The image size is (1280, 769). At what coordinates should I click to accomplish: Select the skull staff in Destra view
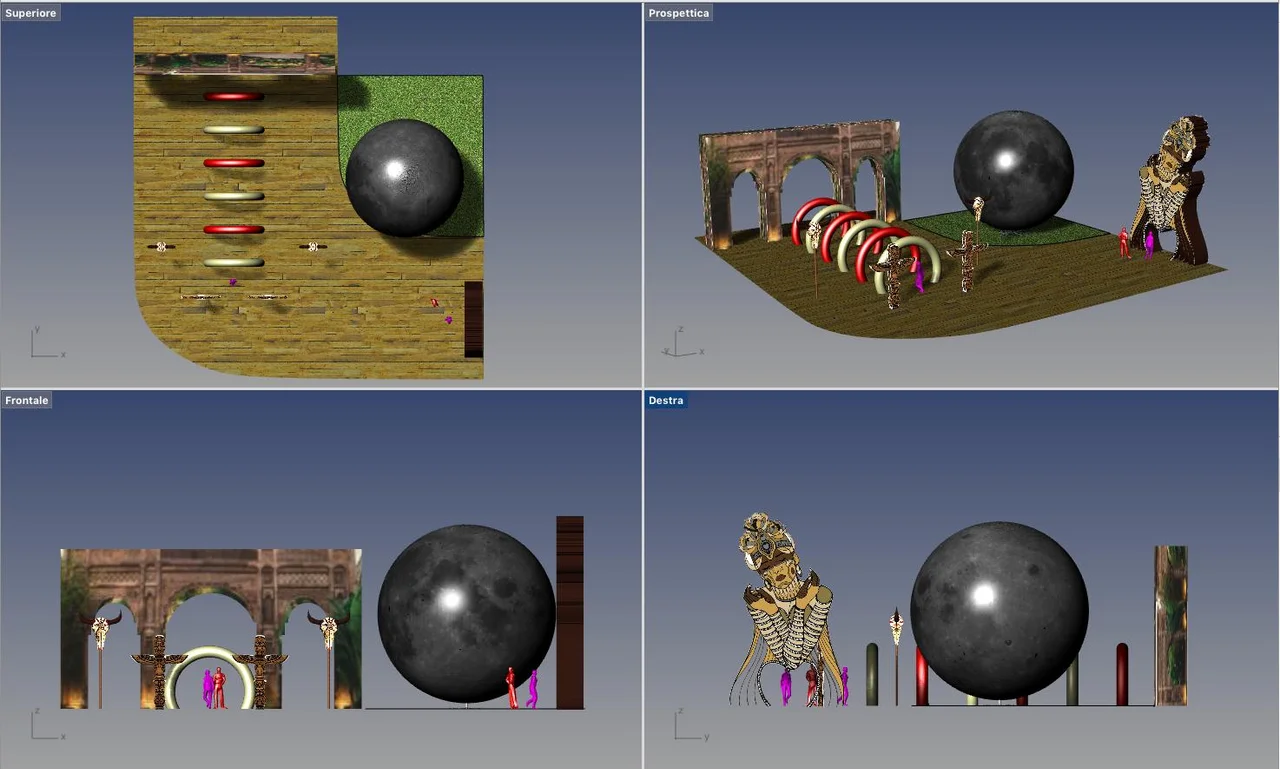tap(896, 655)
